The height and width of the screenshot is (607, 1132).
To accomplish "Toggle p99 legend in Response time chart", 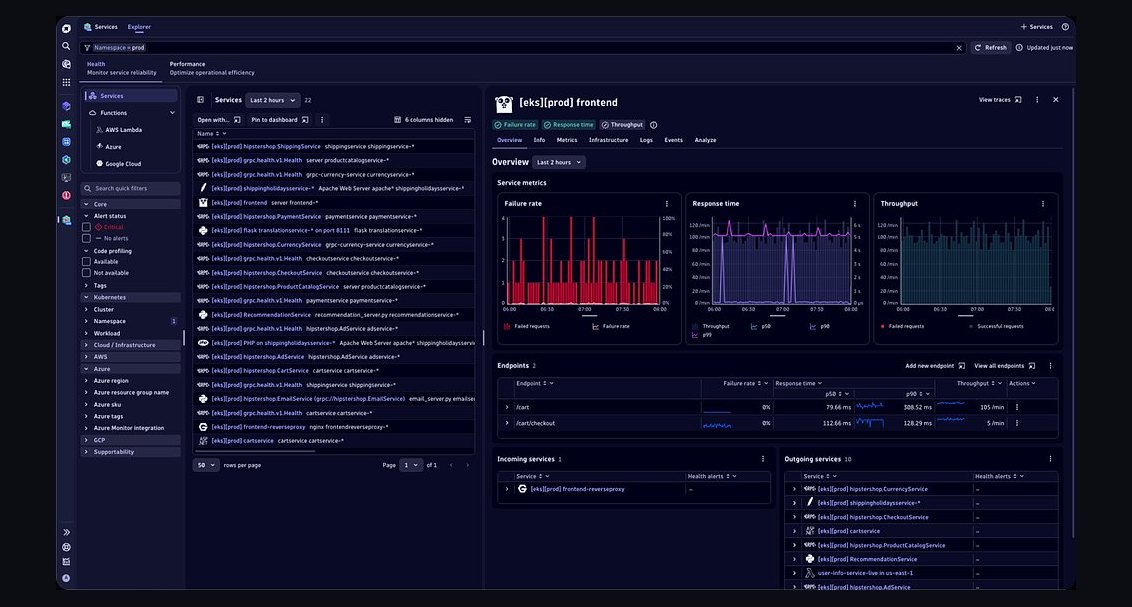I will (702, 335).
